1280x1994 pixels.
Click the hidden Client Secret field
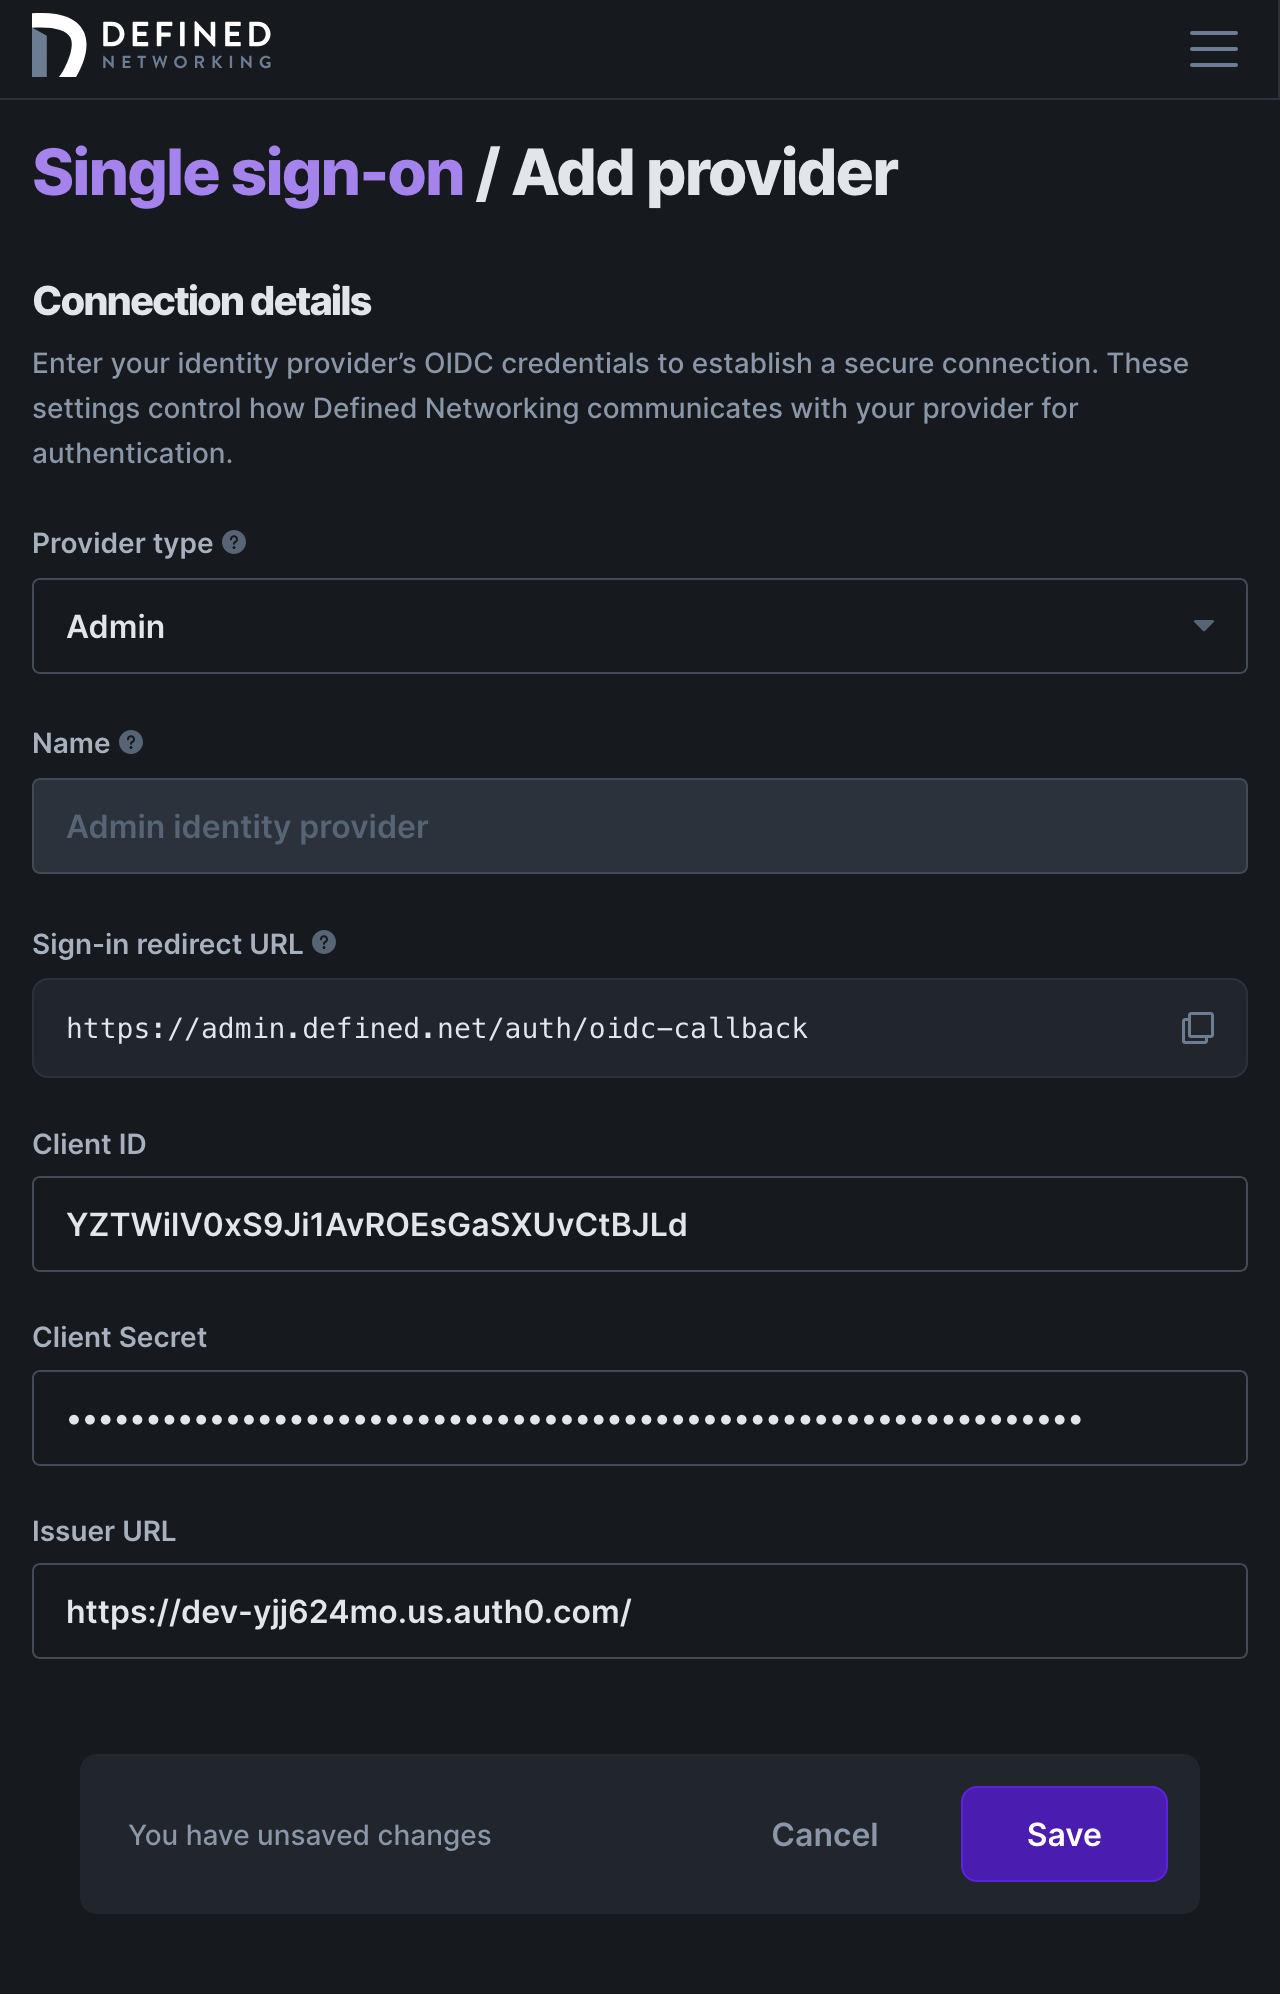(x=640, y=1417)
